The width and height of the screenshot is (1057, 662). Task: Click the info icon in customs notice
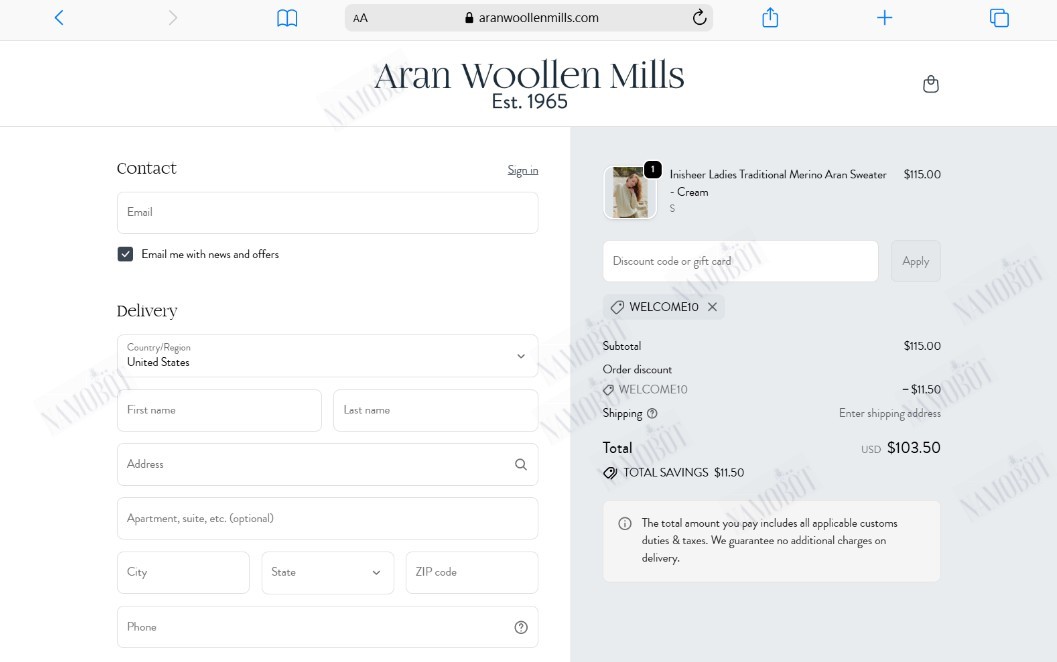point(625,523)
